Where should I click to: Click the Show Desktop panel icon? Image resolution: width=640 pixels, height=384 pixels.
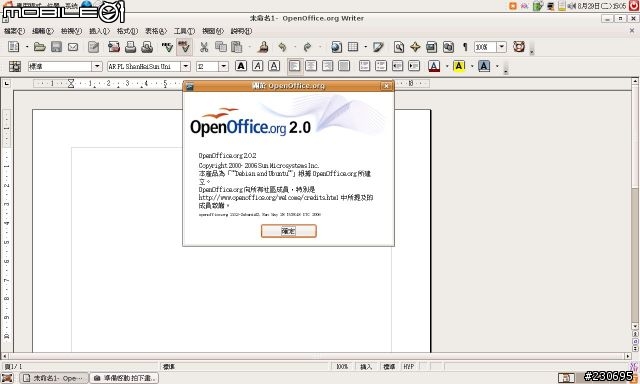click(x=8, y=378)
